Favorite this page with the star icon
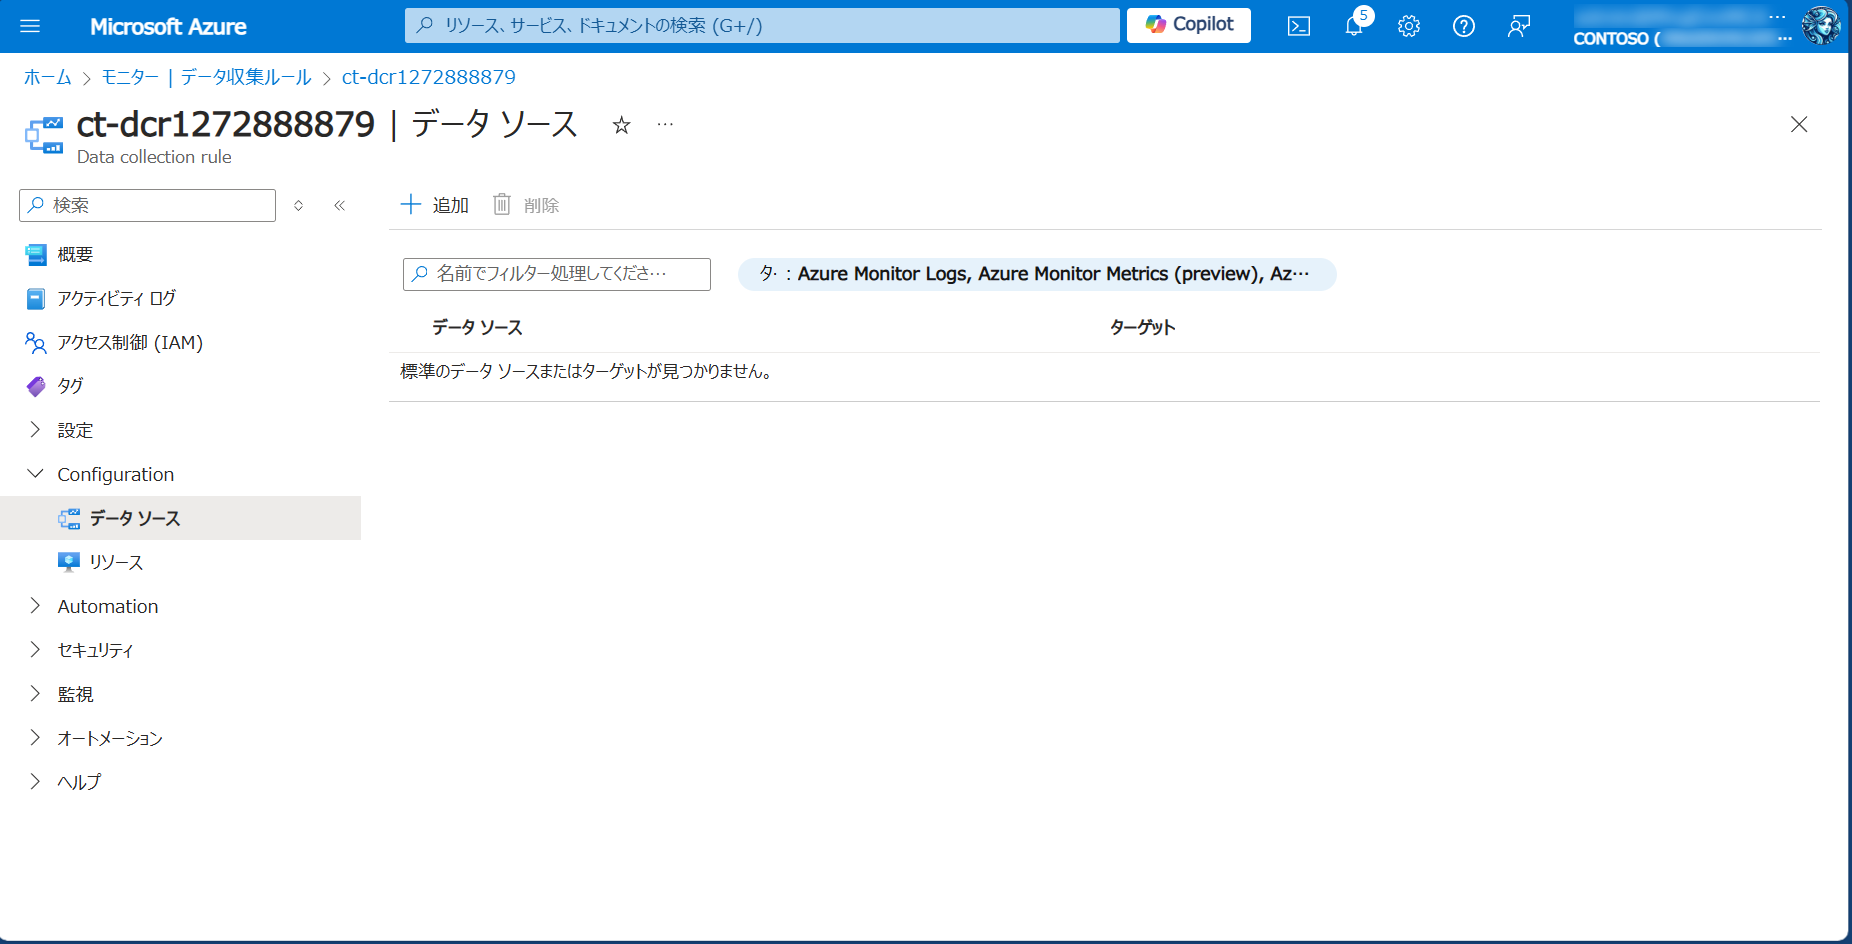Screen dimensions: 1852x944 pyautogui.click(x=621, y=125)
